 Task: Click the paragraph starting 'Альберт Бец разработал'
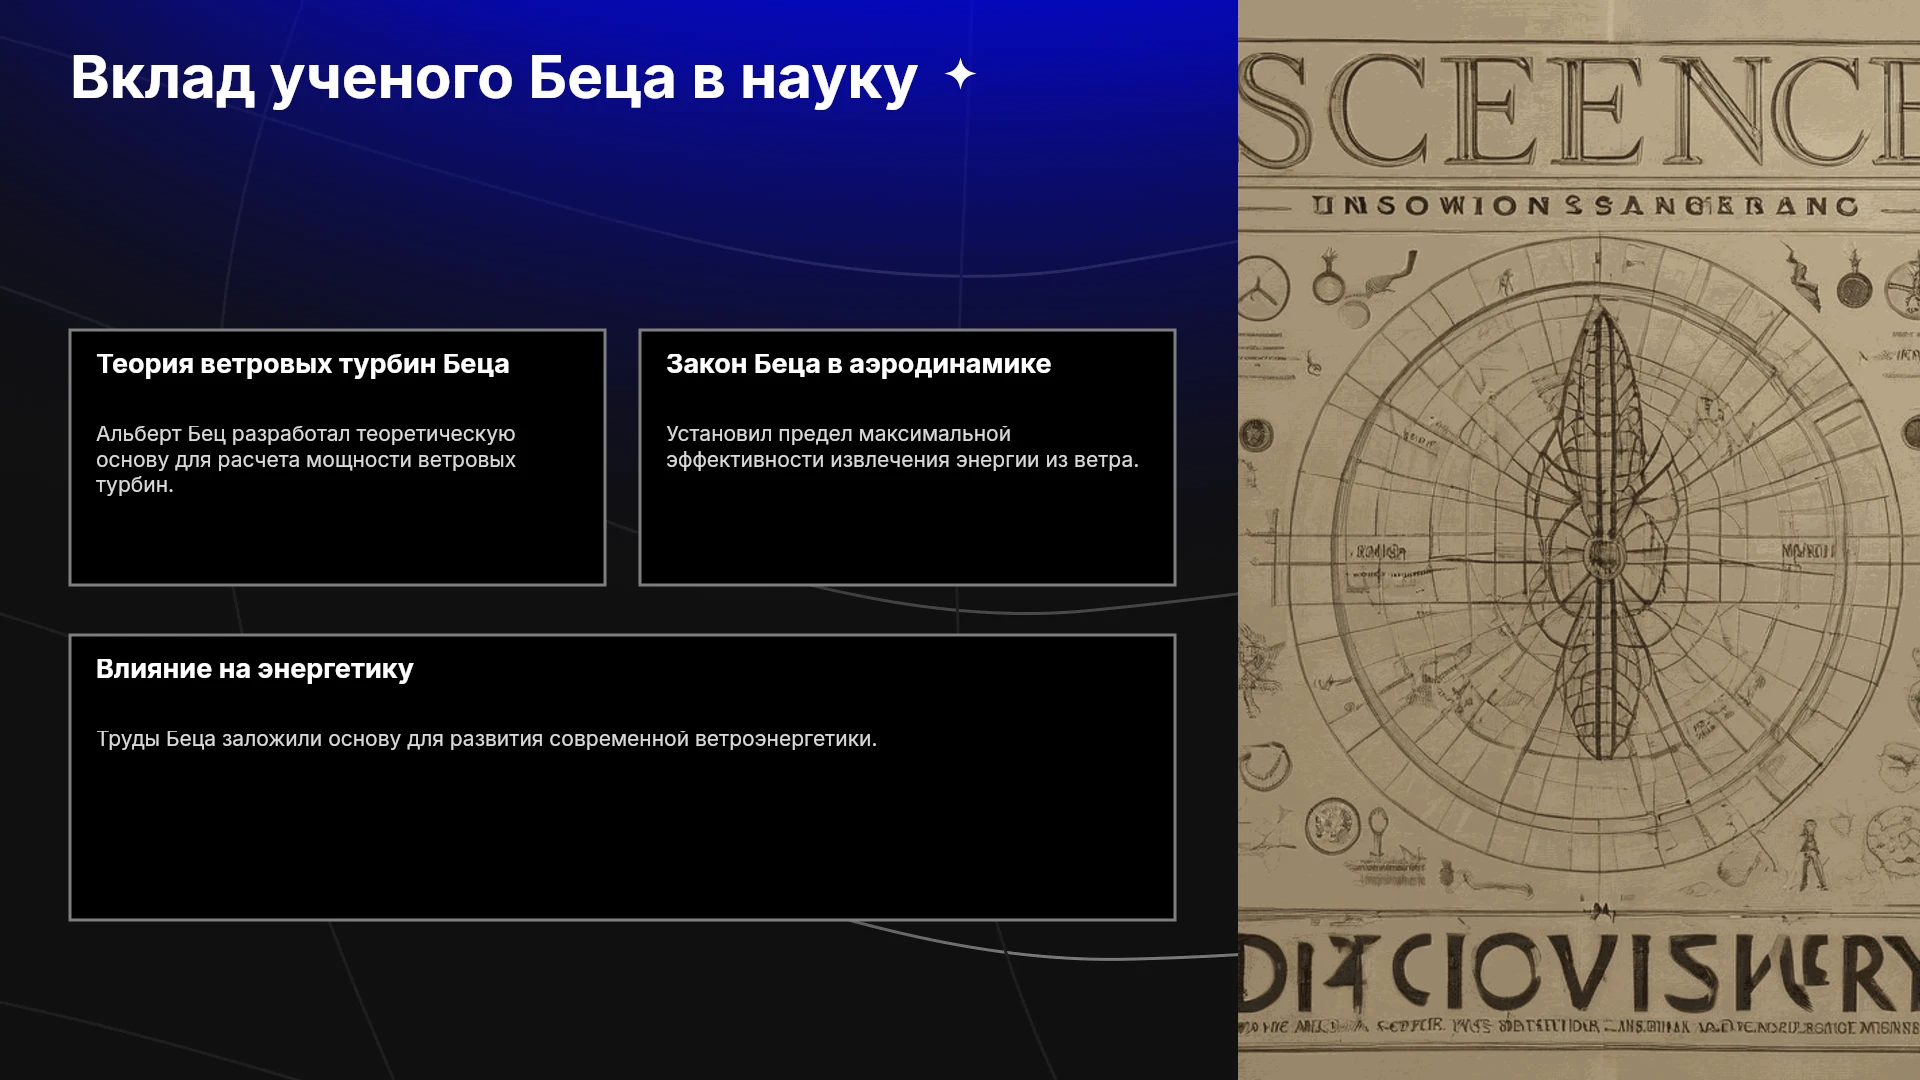point(306,459)
